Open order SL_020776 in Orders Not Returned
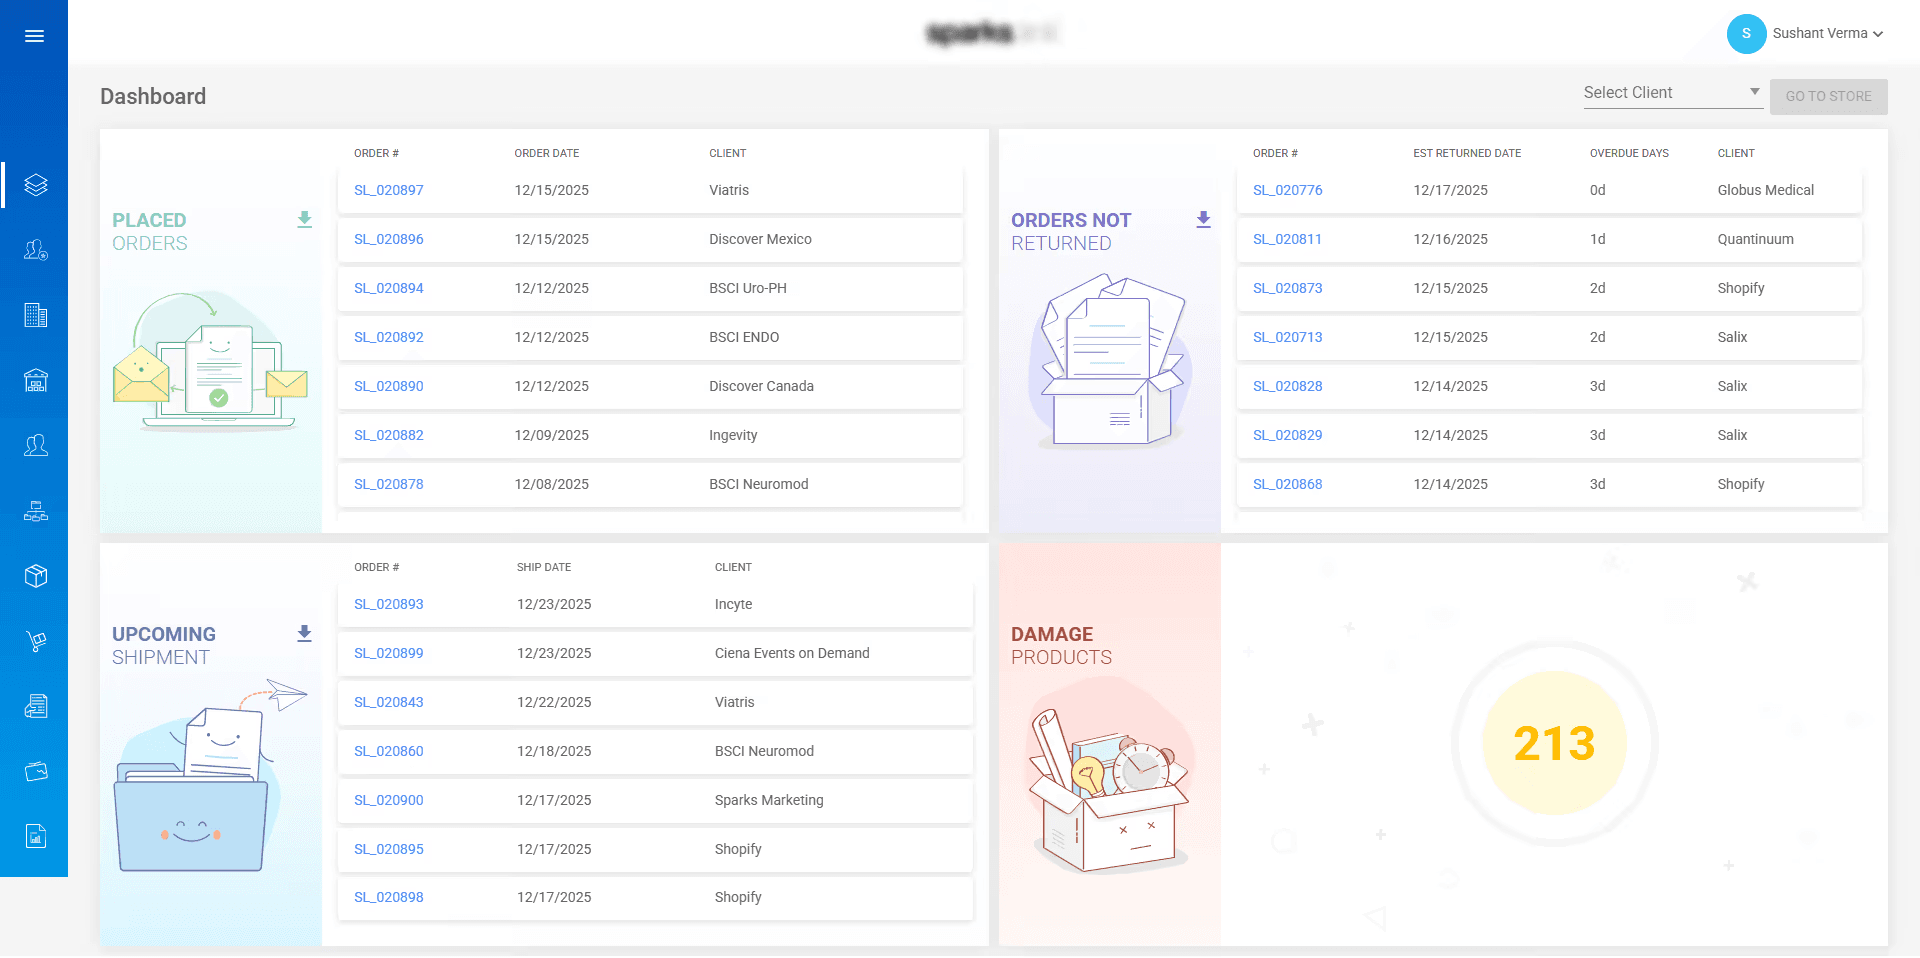1920x958 pixels. pos(1287,190)
